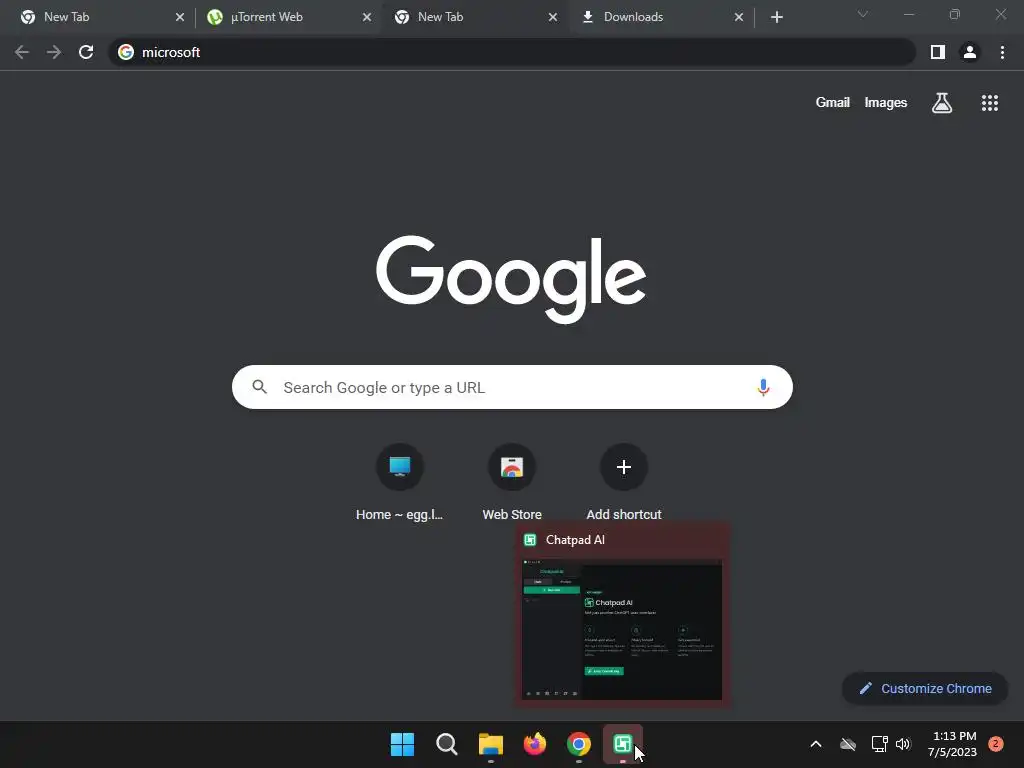This screenshot has width=1024, height=768.
Task: Close the Downloads tab
Action: [x=739, y=17]
